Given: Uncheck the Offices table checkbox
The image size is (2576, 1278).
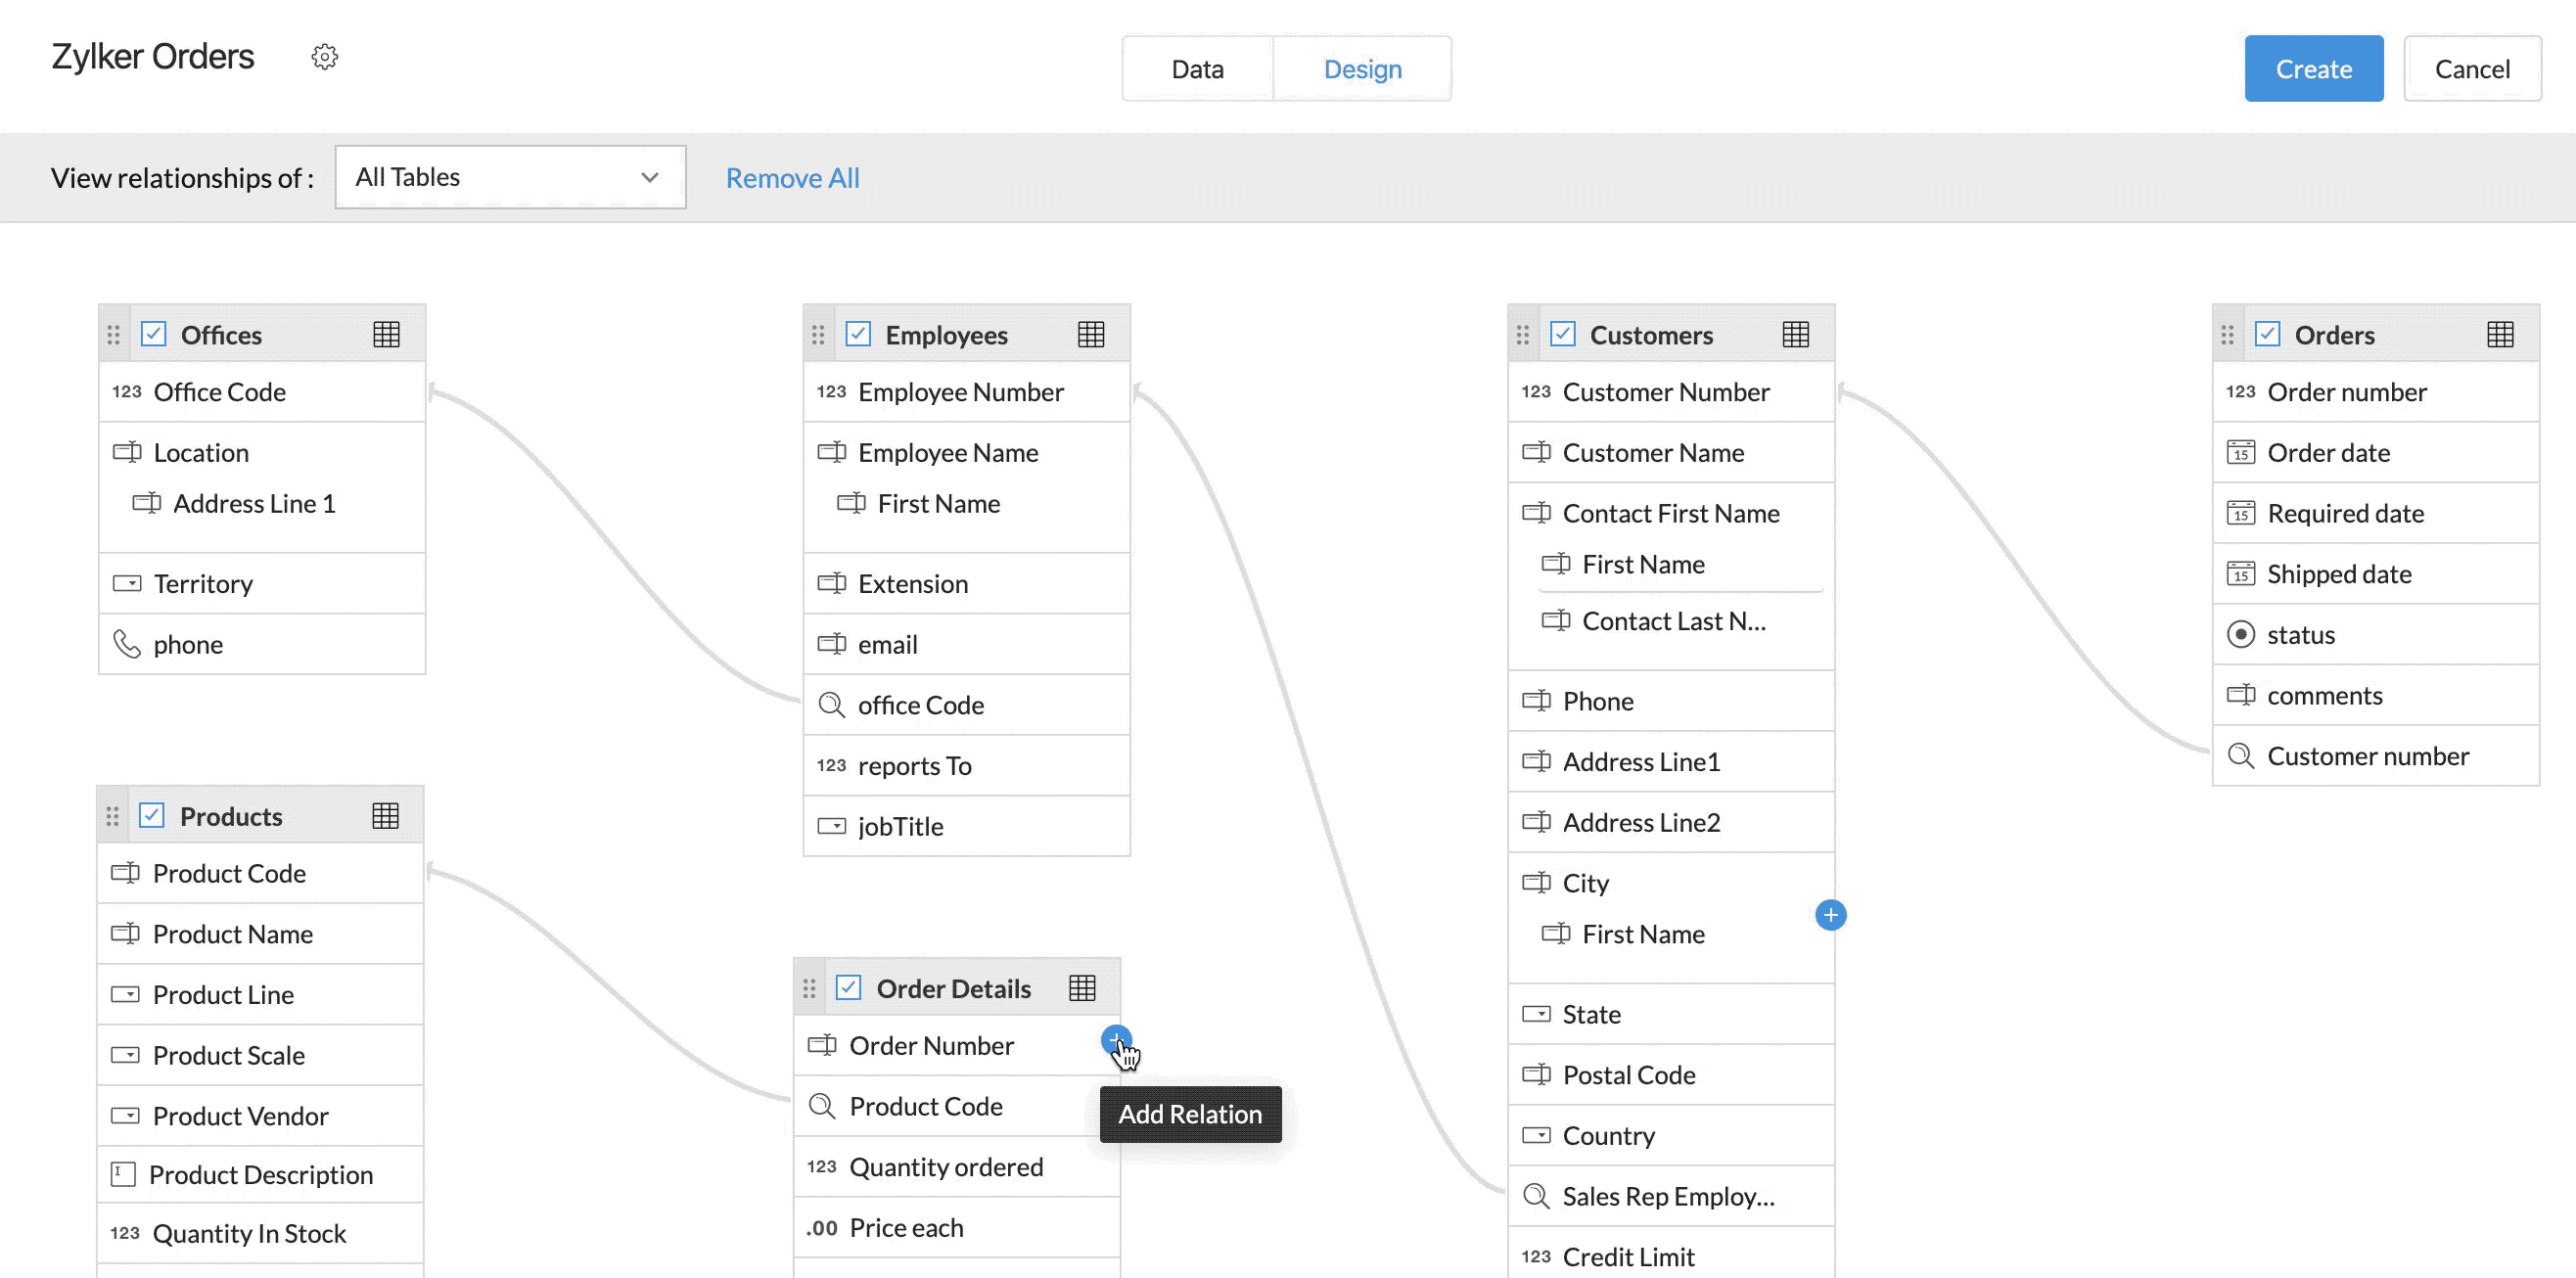Looking at the screenshot, I should pos(154,334).
